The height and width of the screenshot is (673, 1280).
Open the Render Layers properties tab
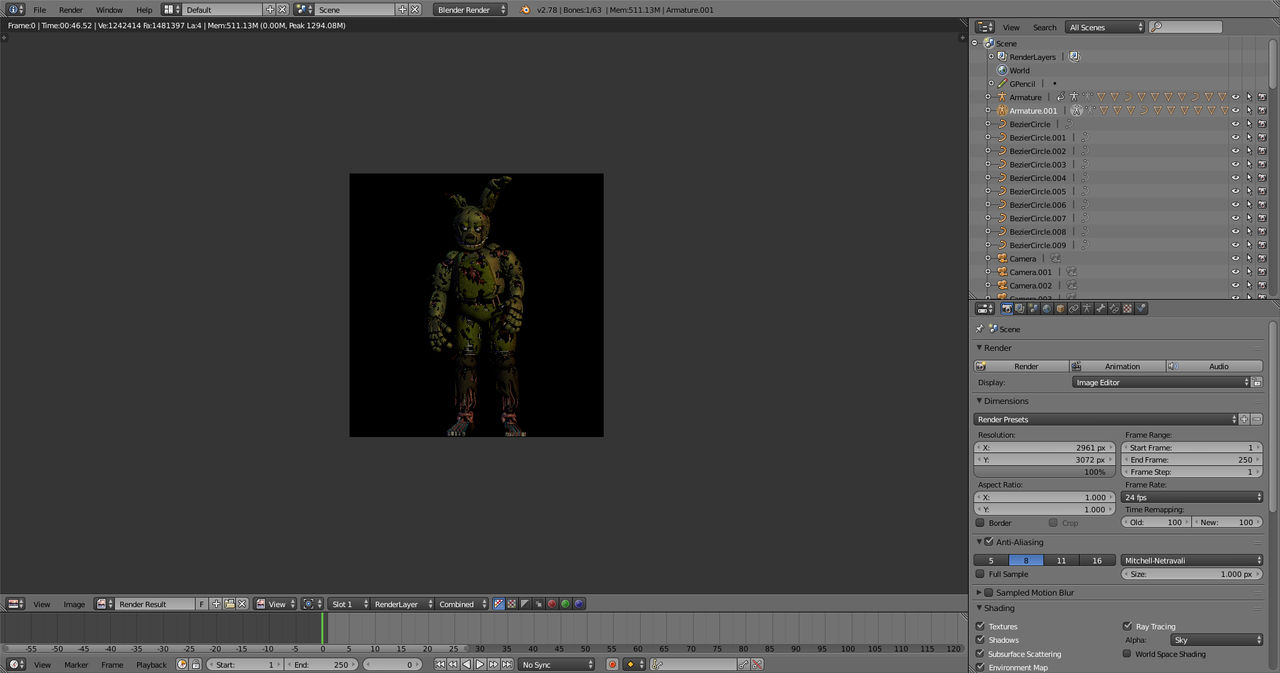click(x=1020, y=308)
